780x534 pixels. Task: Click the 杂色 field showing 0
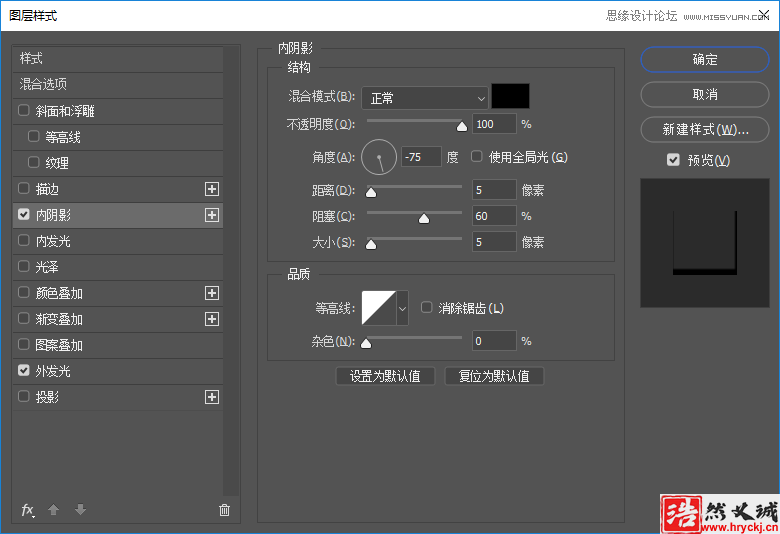(494, 341)
